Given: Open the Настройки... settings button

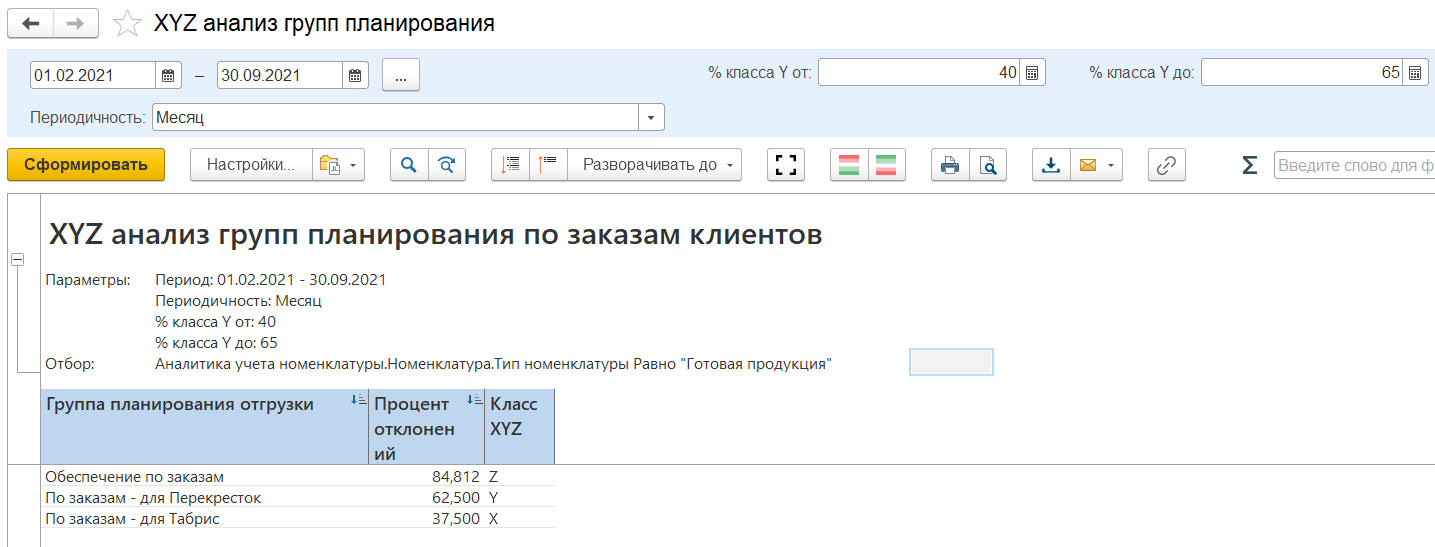Looking at the screenshot, I should click(x=251, y=166).
